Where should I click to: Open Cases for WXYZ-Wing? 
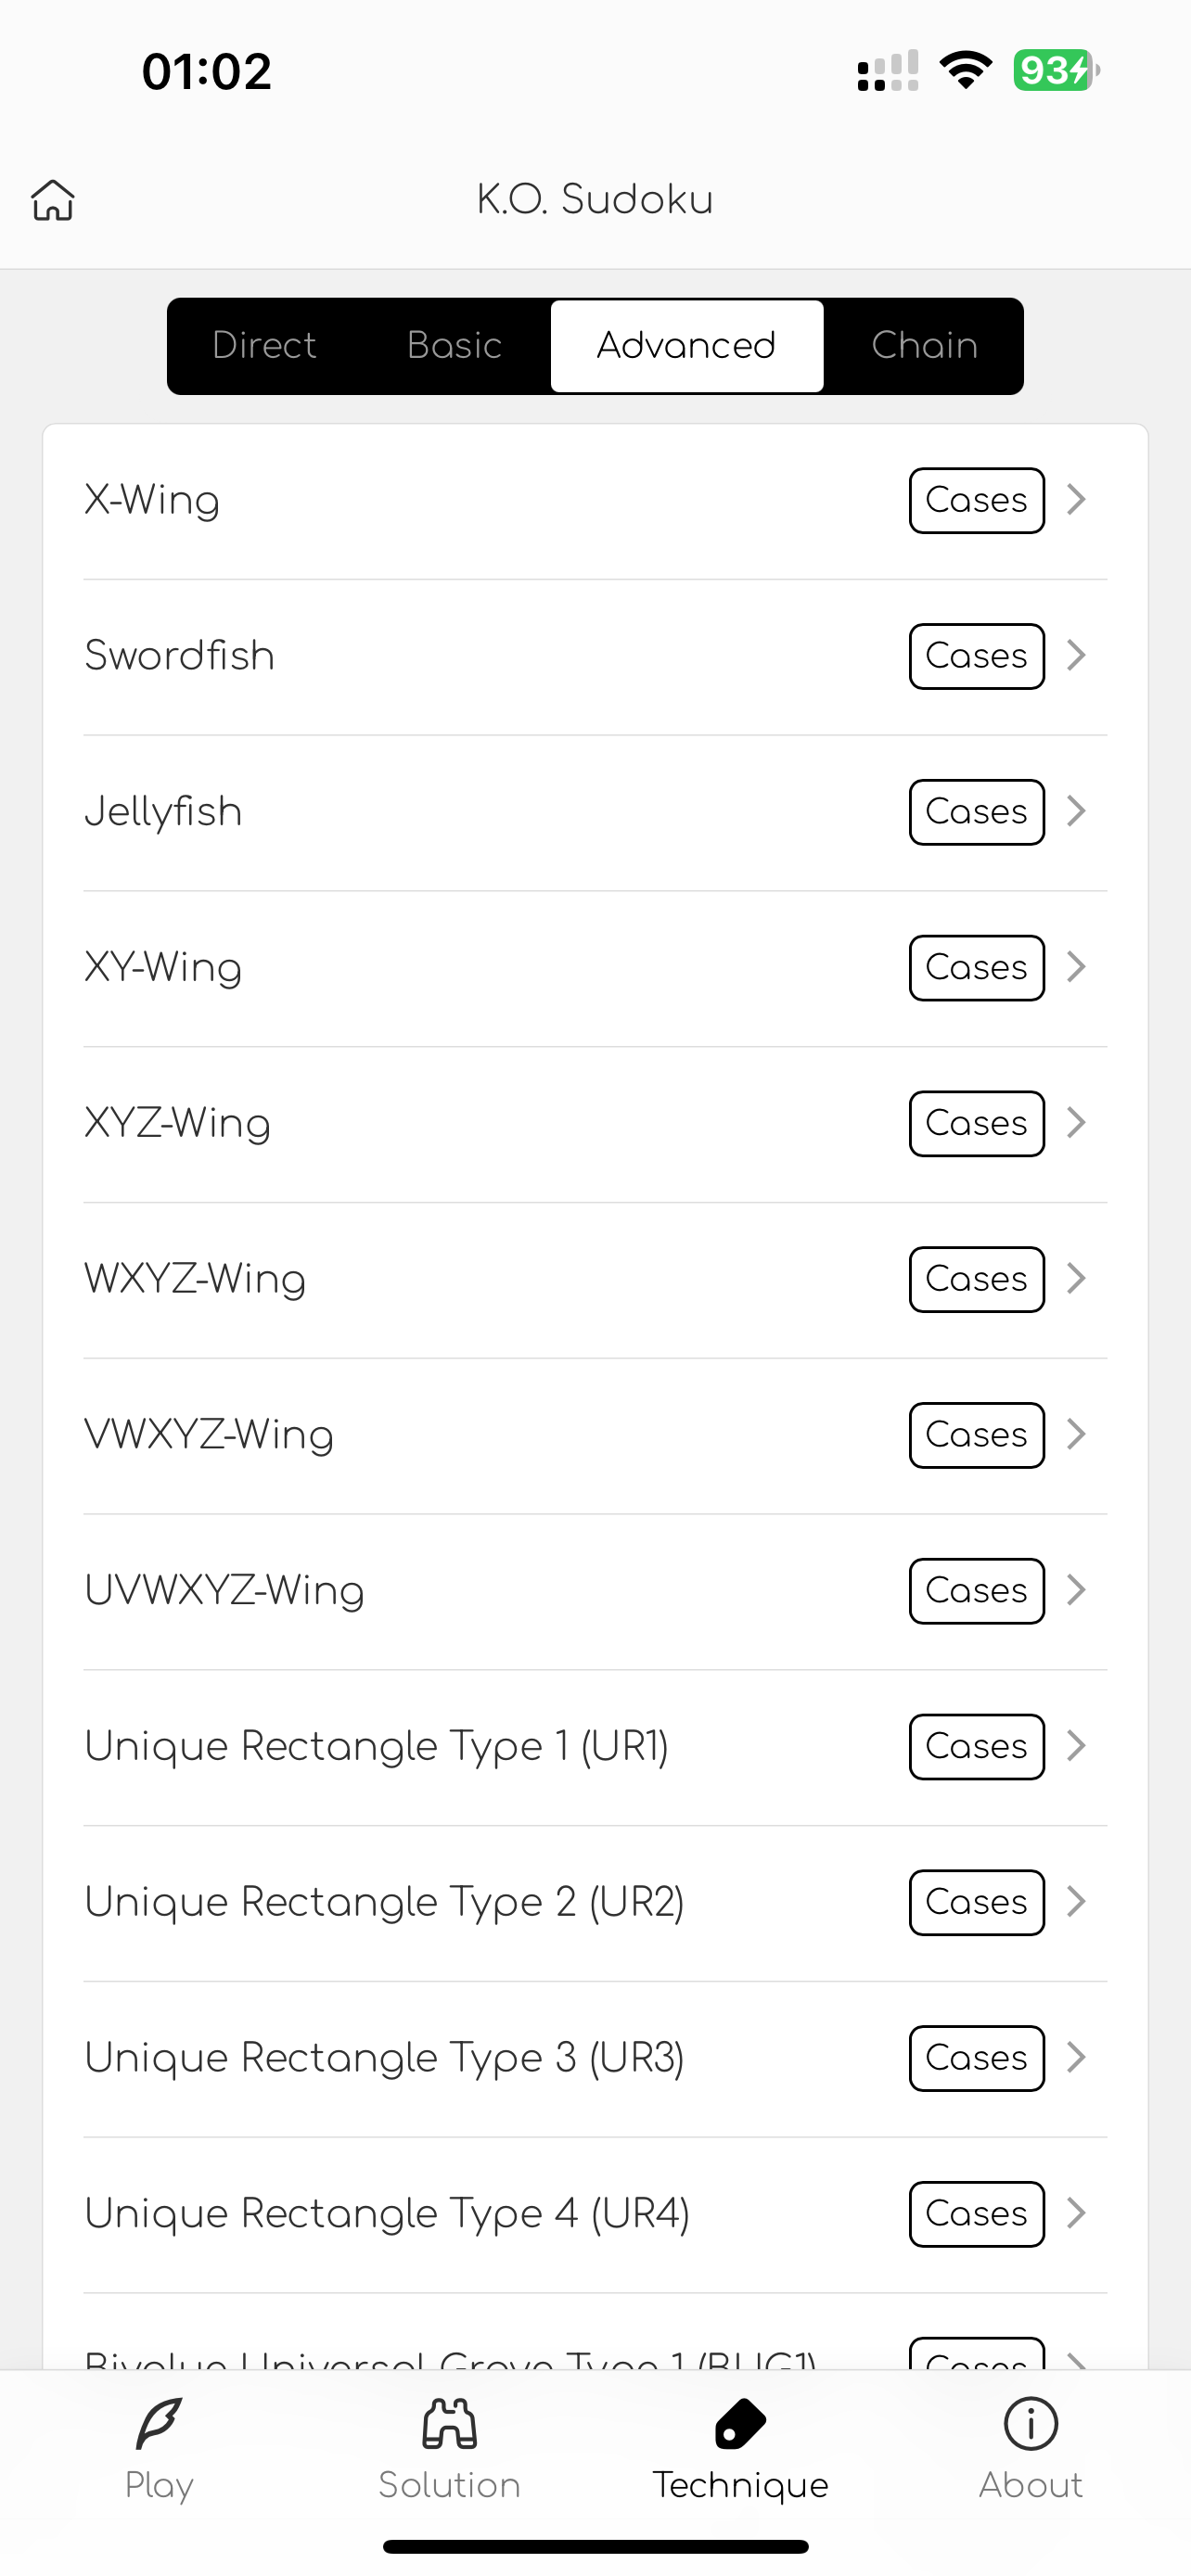977,1279
